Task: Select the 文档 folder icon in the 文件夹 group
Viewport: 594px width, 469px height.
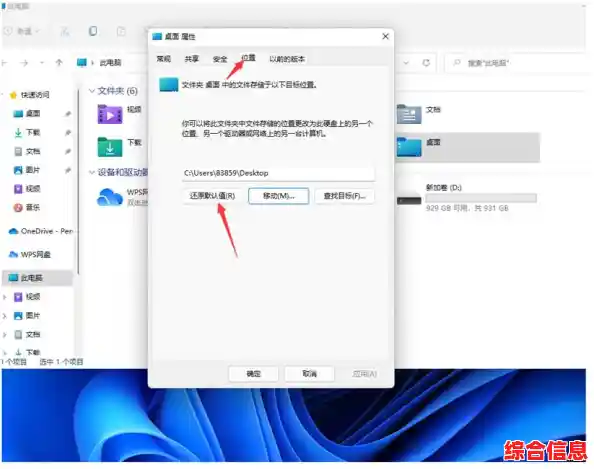Action: coord(409,114)
